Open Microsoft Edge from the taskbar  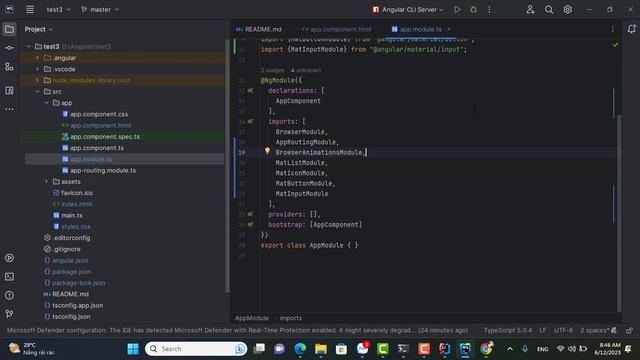click(x=300, y=349)
